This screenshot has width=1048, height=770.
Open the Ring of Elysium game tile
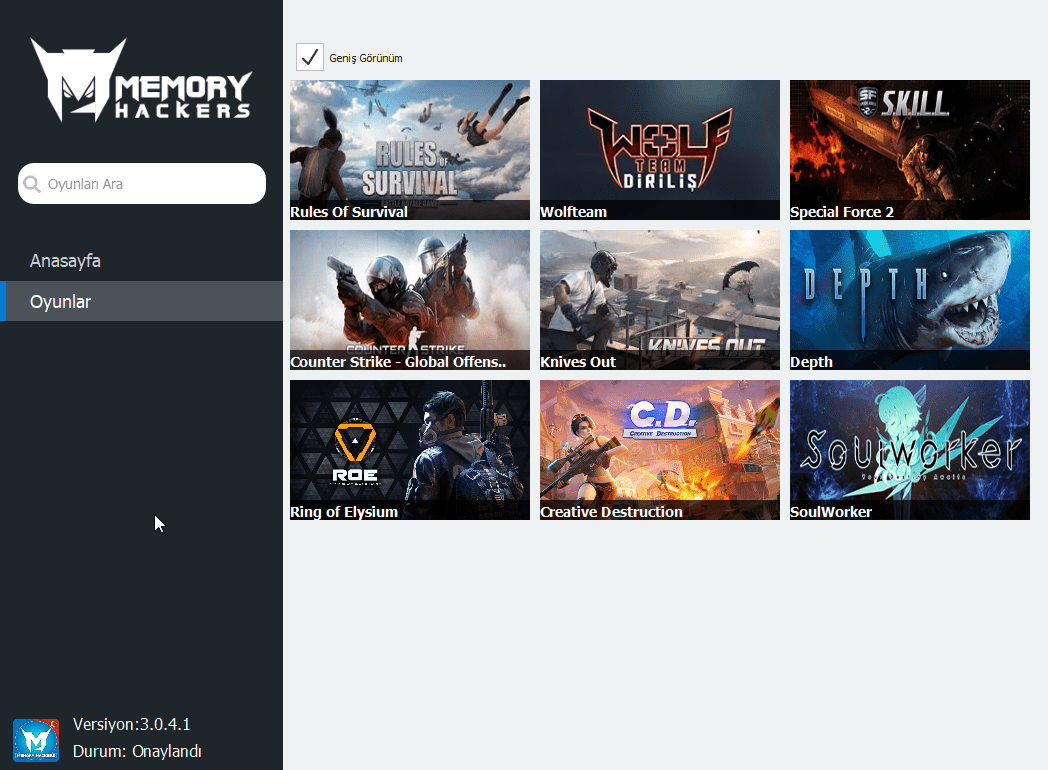[x=410, y=450]
